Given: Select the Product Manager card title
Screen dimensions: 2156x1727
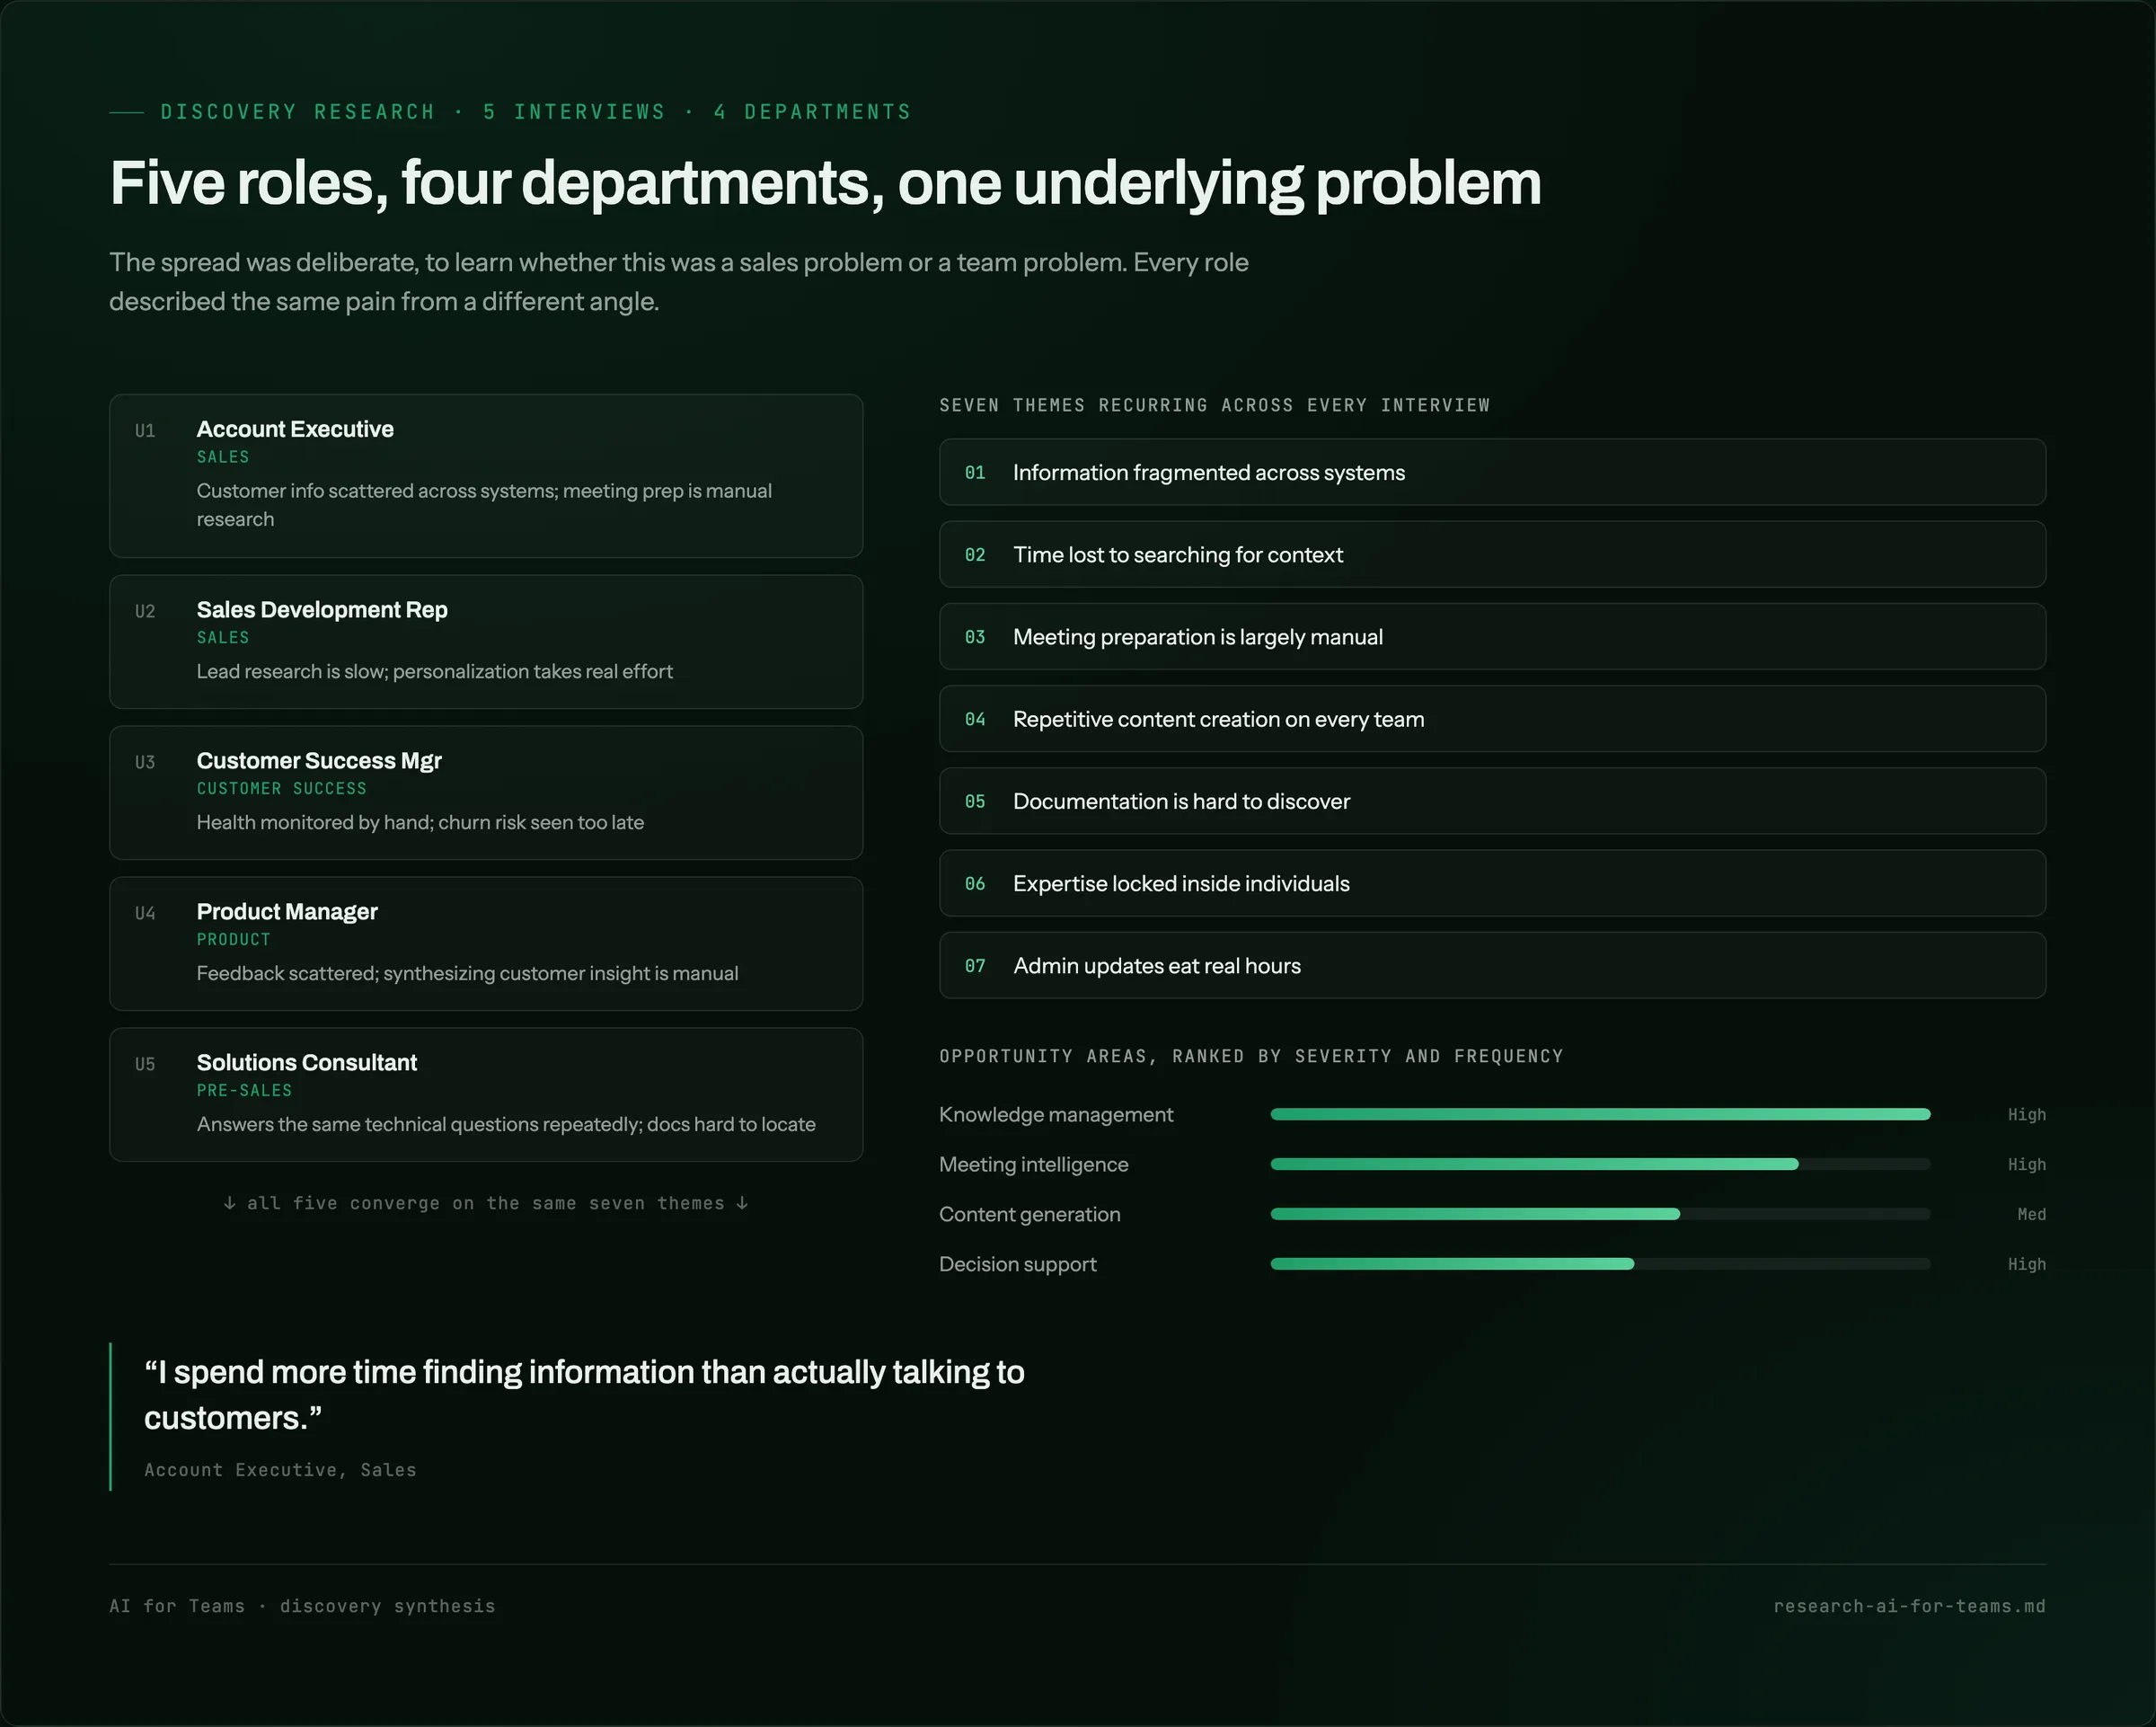Looking at the screenshot, I should 287,912.
